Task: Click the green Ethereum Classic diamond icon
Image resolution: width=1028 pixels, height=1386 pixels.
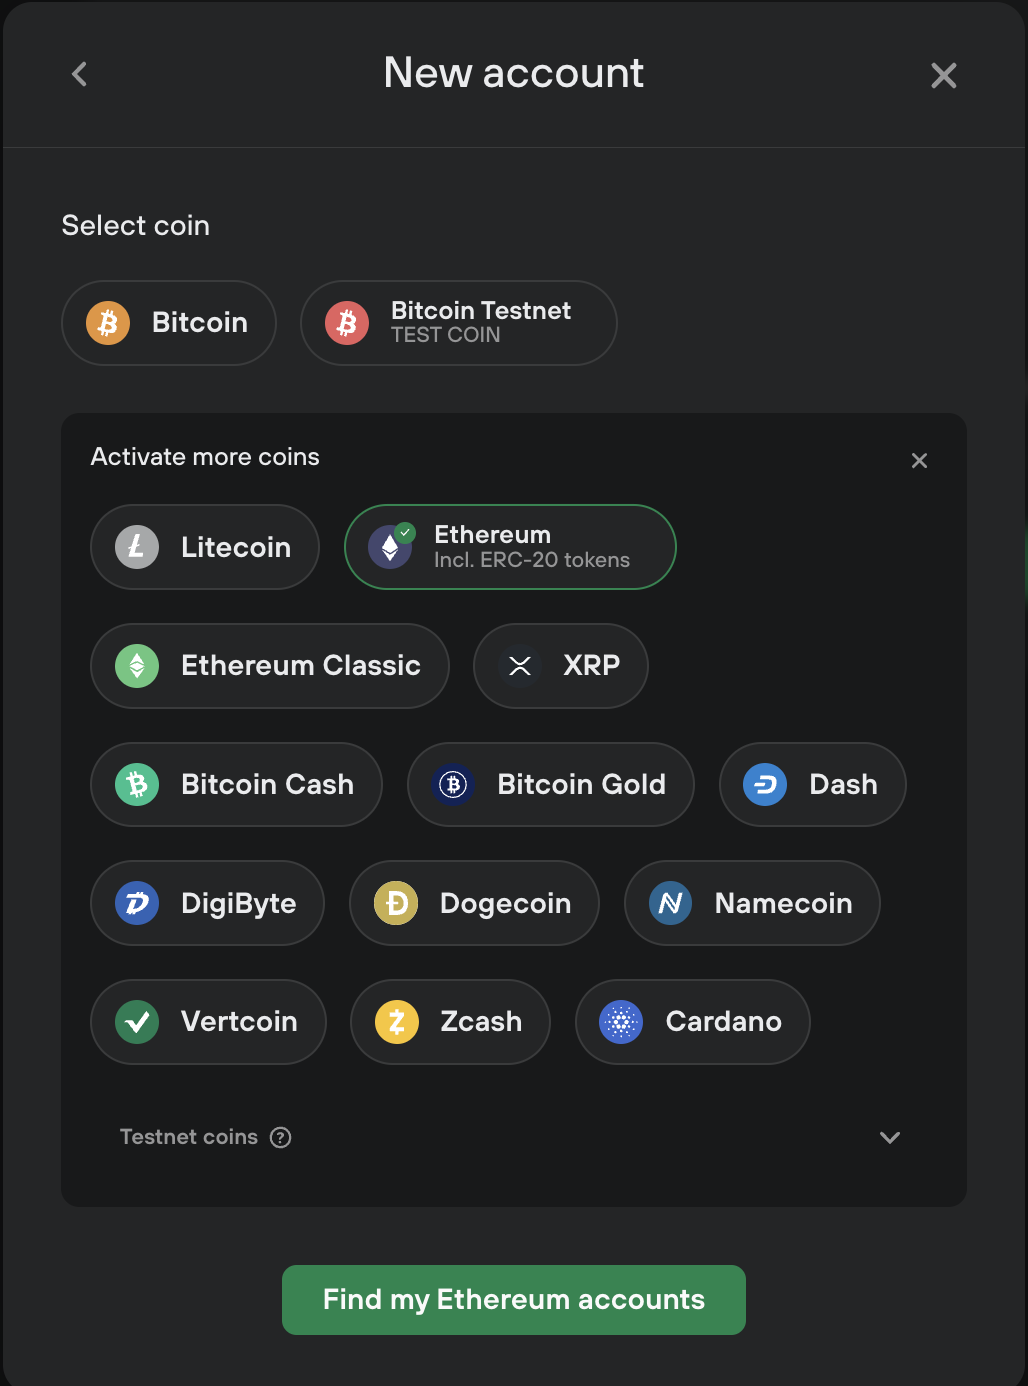Action: pyautogui.click(x=137, y=666)
